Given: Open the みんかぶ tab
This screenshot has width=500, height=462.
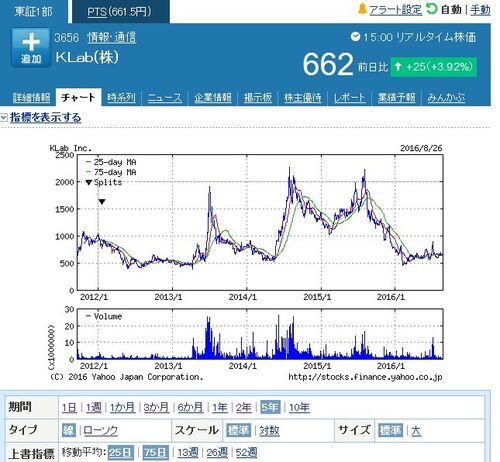Looking at the screenshot, I should tap(446, 98).
